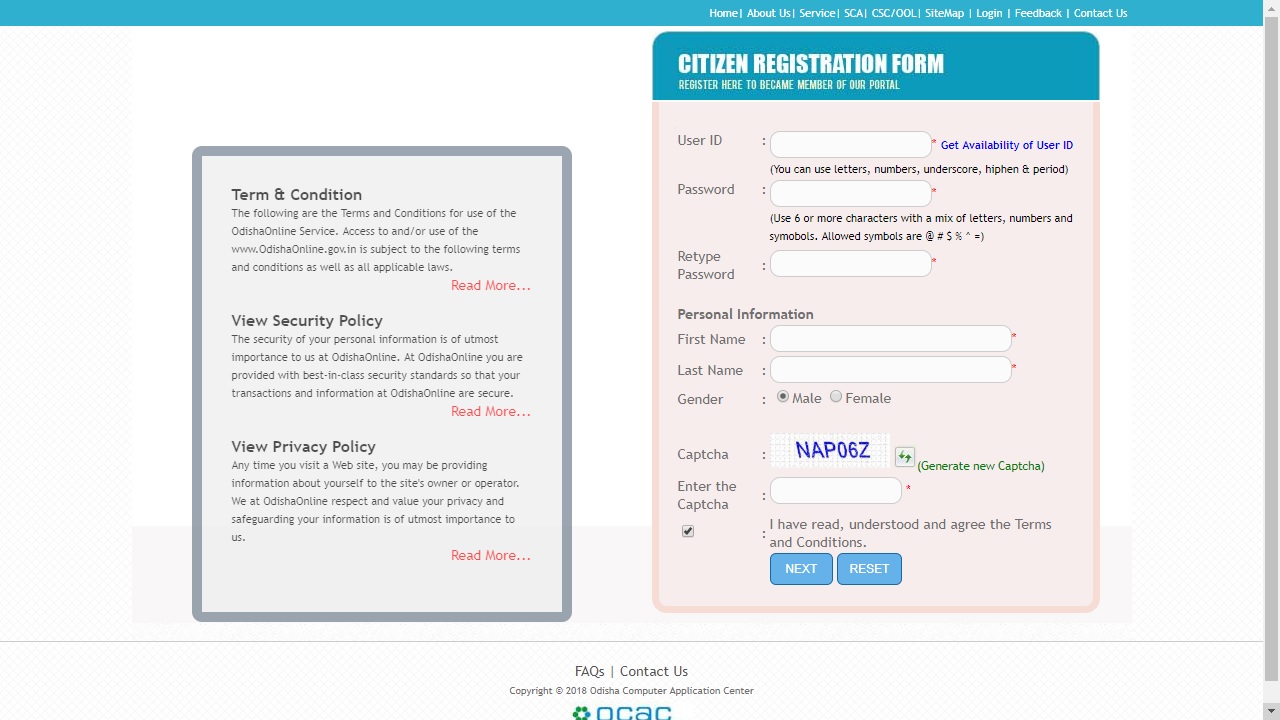
Task: Click Get Availability of User ID link
Action: (1006, 145)
